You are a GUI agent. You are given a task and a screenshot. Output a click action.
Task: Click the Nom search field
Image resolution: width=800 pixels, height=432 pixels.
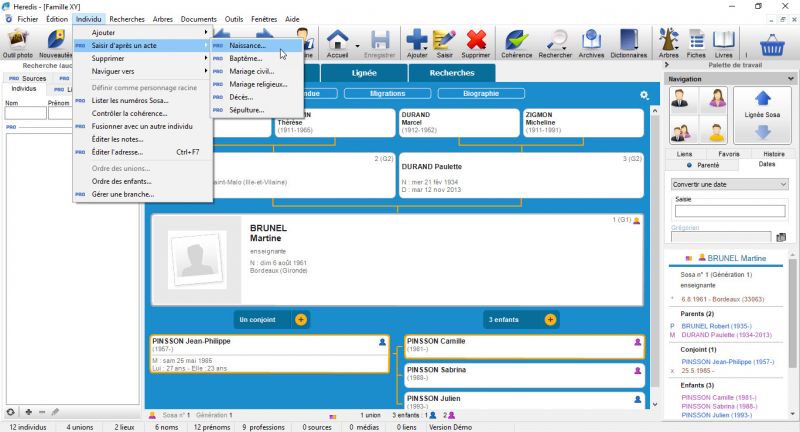pos(26,113)
